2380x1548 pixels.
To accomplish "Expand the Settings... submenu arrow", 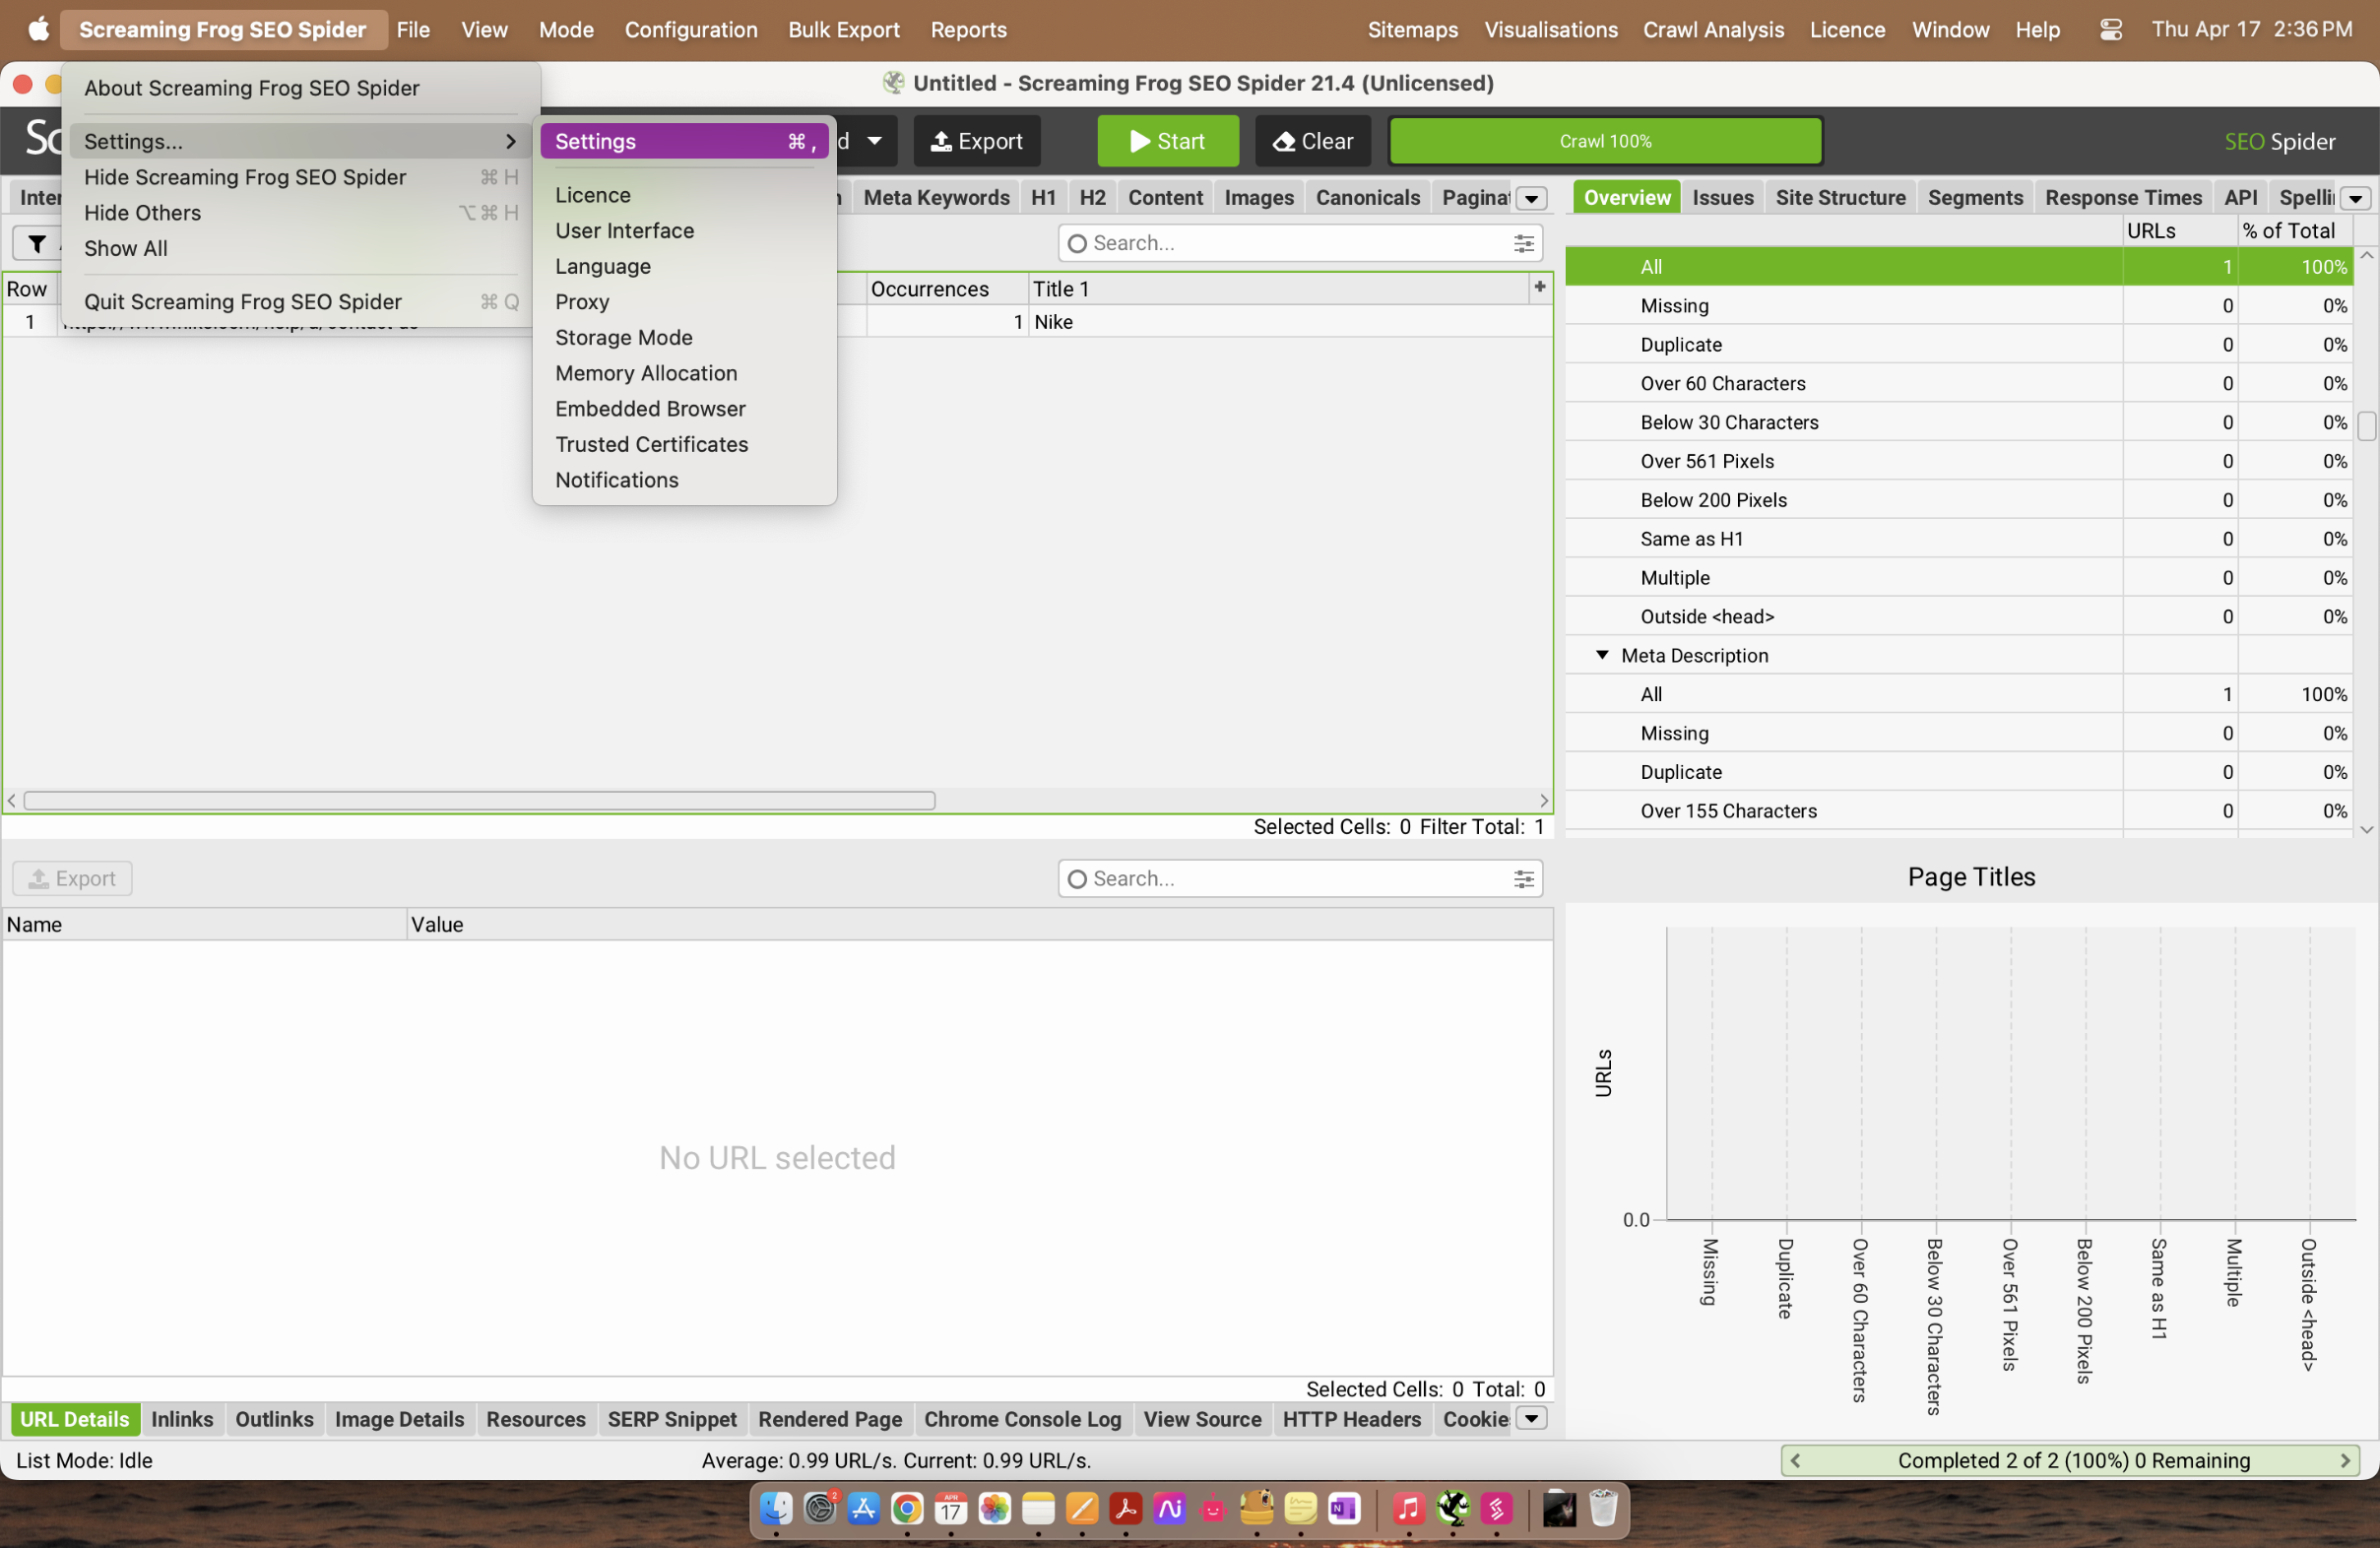I will tap(511, 141).
